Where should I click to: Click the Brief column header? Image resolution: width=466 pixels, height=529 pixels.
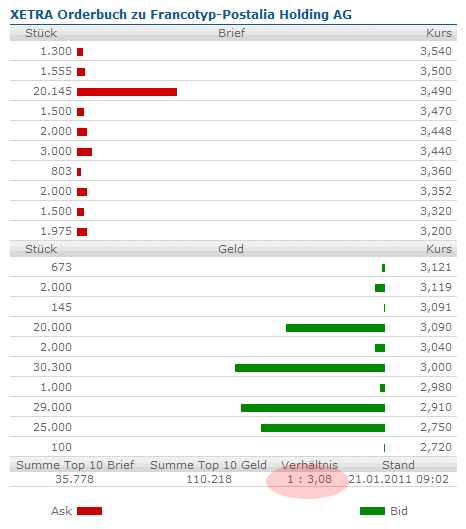[x=231, y=33]
